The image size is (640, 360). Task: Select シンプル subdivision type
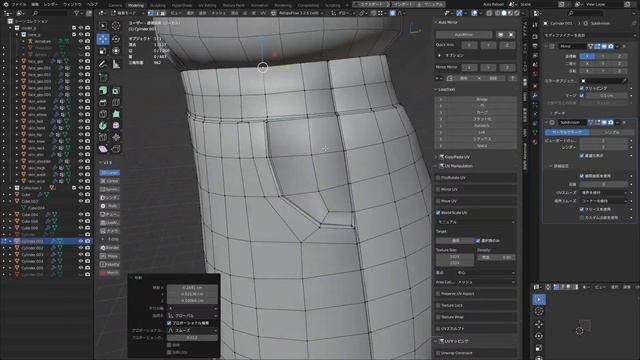(612, 132)
